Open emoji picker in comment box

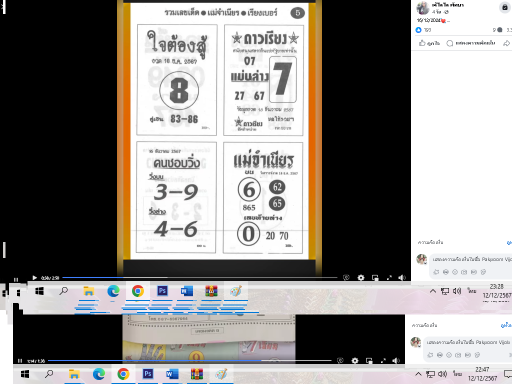(x=446, y=272)
